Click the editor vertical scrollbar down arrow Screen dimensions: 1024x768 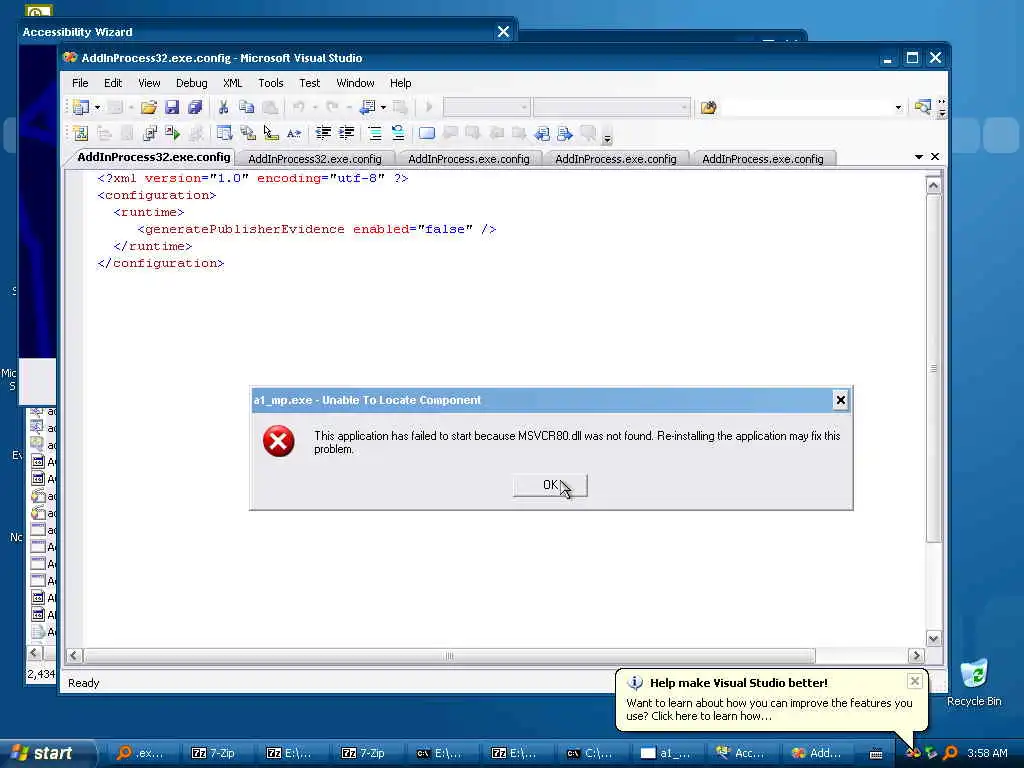pos(933,639)
